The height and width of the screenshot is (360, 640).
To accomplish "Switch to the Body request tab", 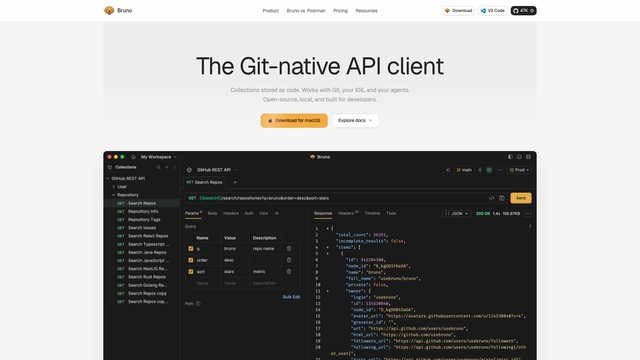I will pyautogui.click(x=212, y=213).
